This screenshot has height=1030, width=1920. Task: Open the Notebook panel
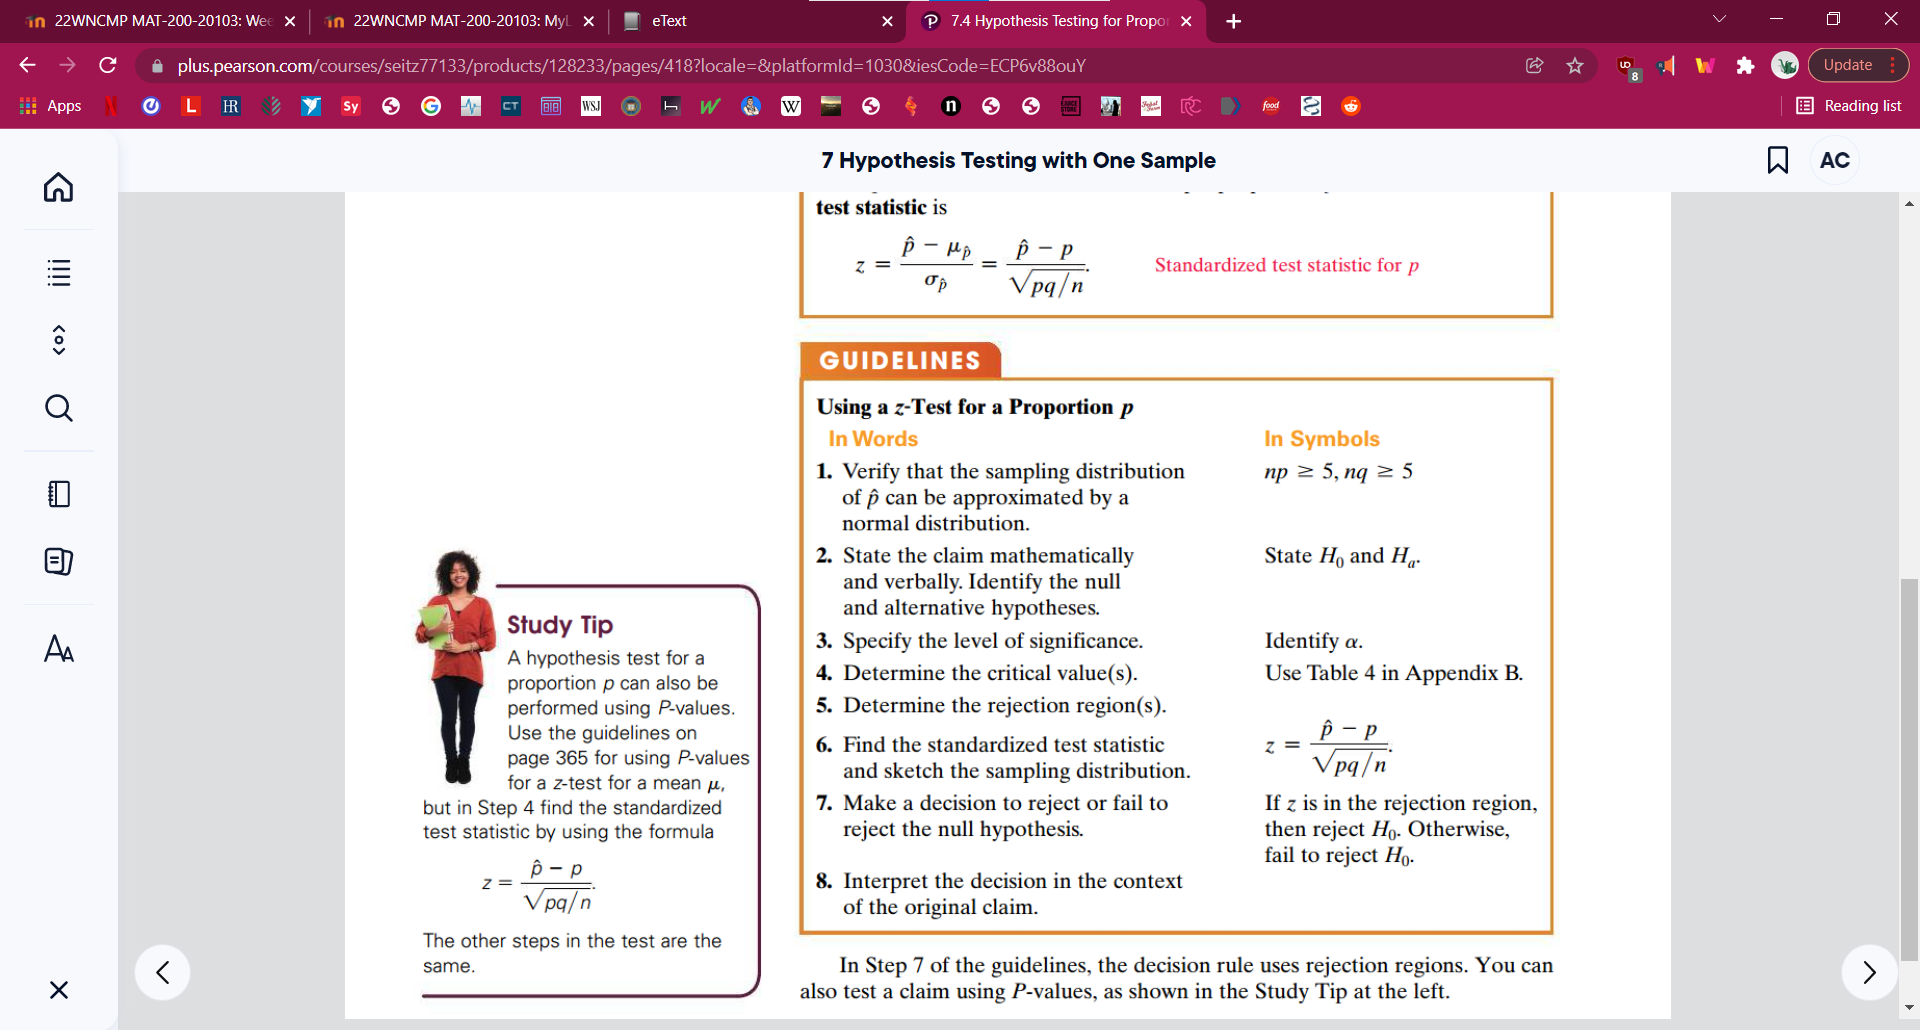[58, 493]
